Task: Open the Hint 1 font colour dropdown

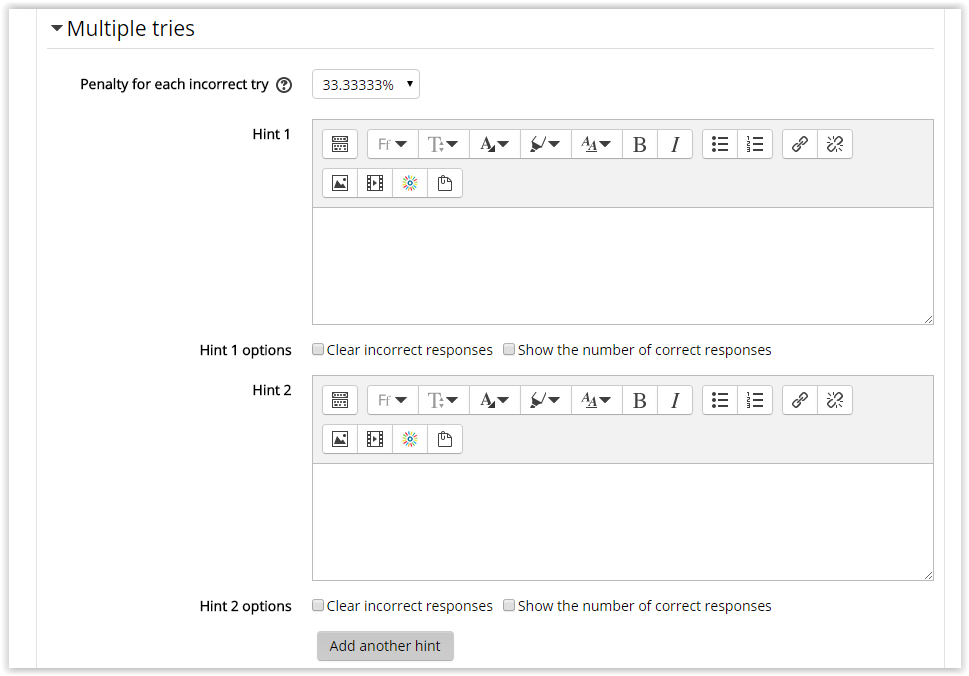Action: pos(494,144)
